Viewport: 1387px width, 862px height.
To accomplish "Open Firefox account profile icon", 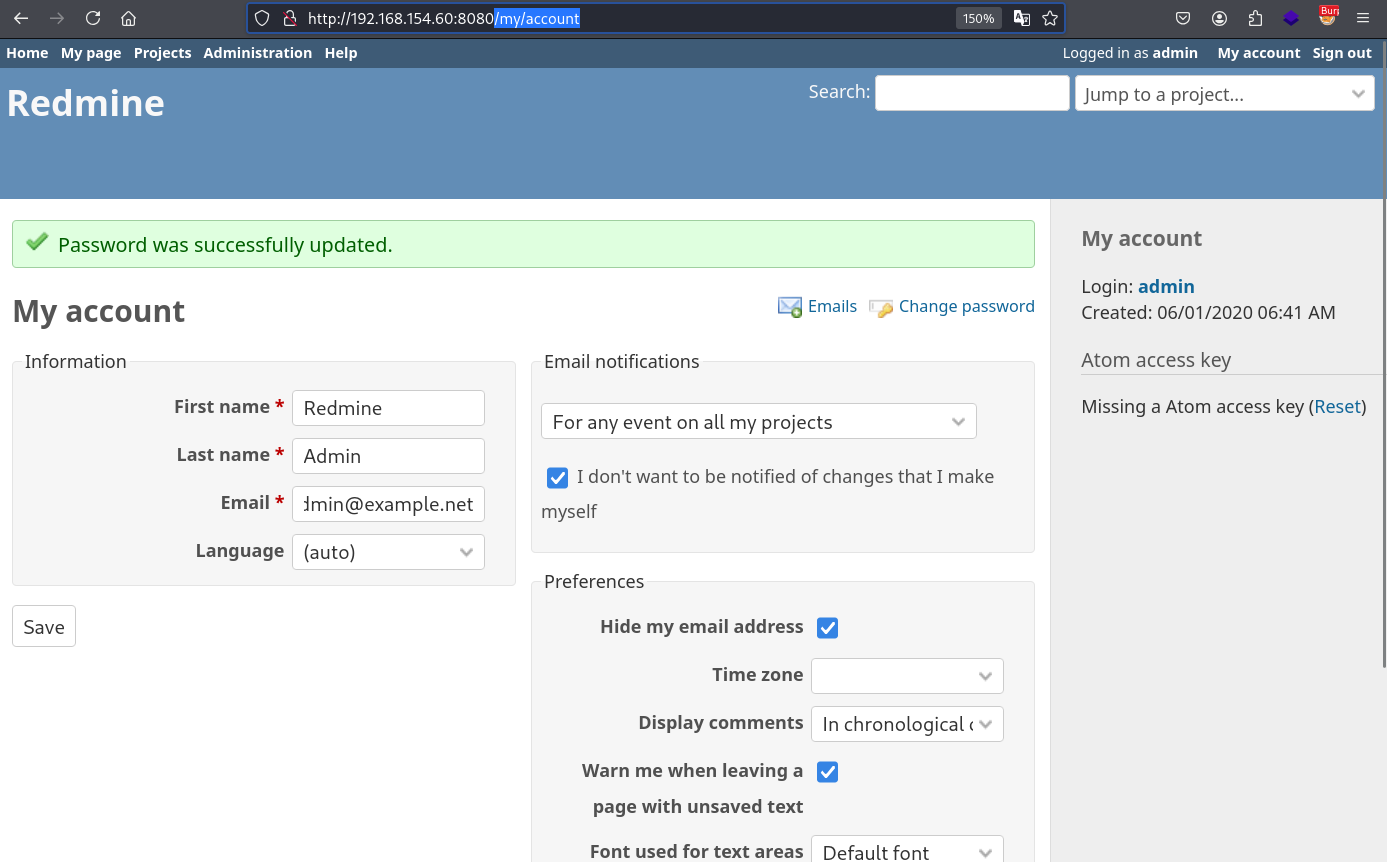I will (x=1219, y=18).
